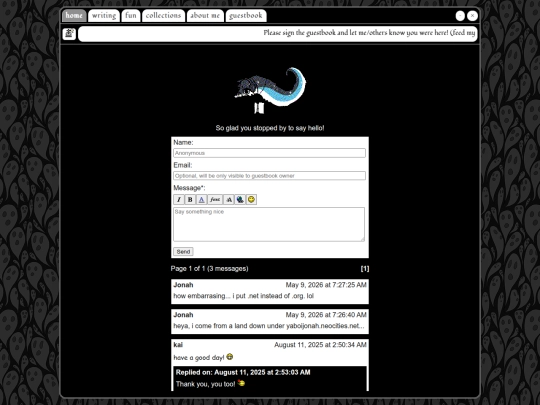
Task: Insert a link using the globe icon
Action: point(240,199)
